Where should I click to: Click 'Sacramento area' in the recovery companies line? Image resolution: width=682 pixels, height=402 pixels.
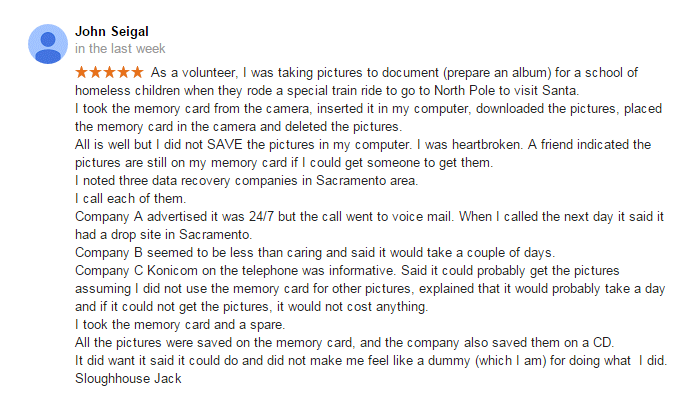(367, 181)
